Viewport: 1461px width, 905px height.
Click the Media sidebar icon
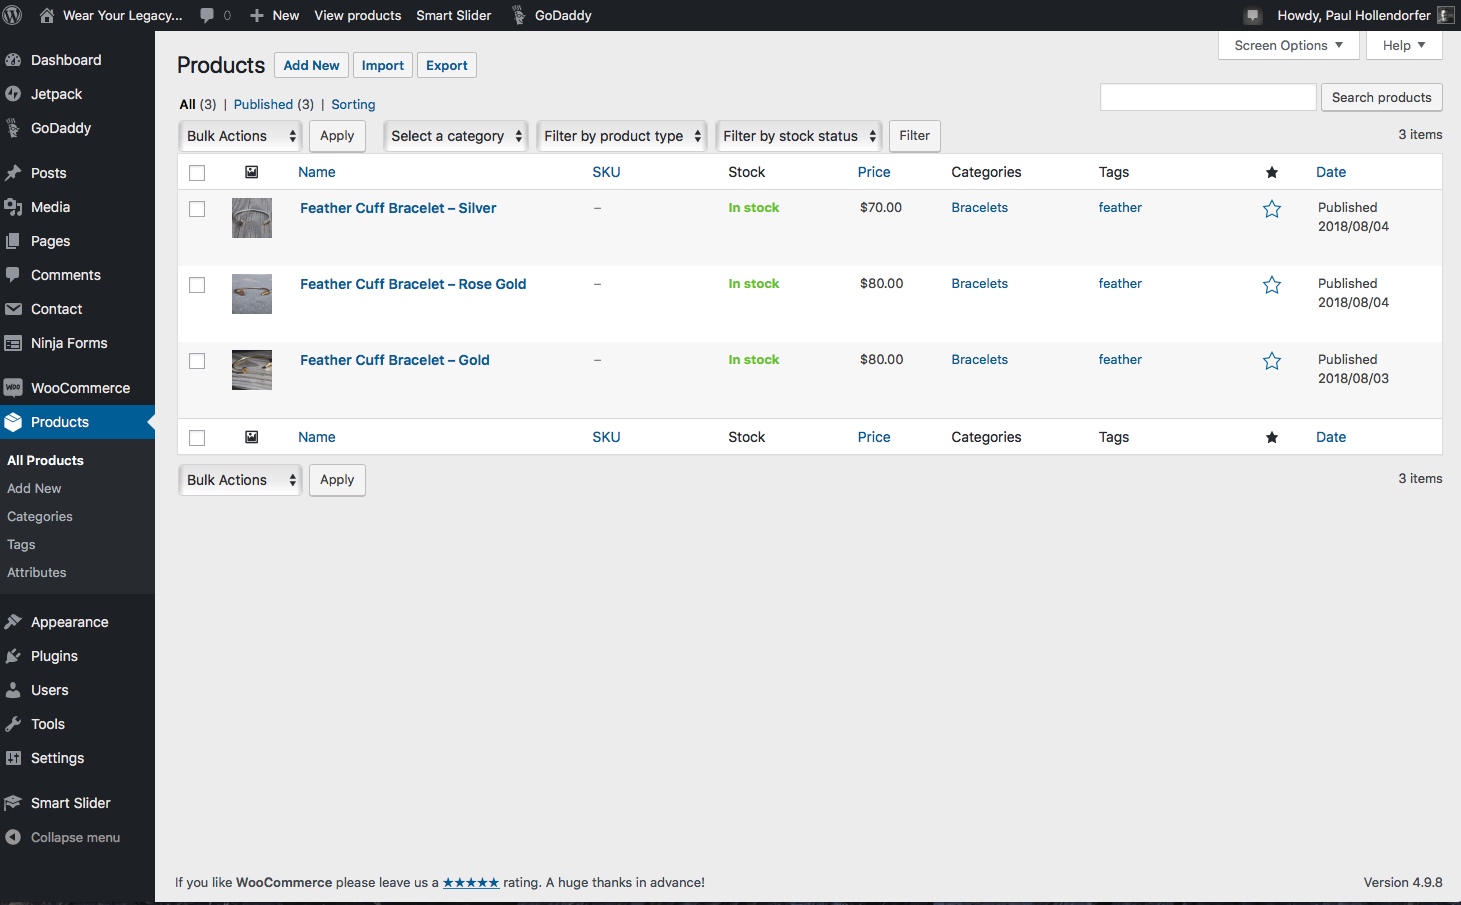coord(13,207)
